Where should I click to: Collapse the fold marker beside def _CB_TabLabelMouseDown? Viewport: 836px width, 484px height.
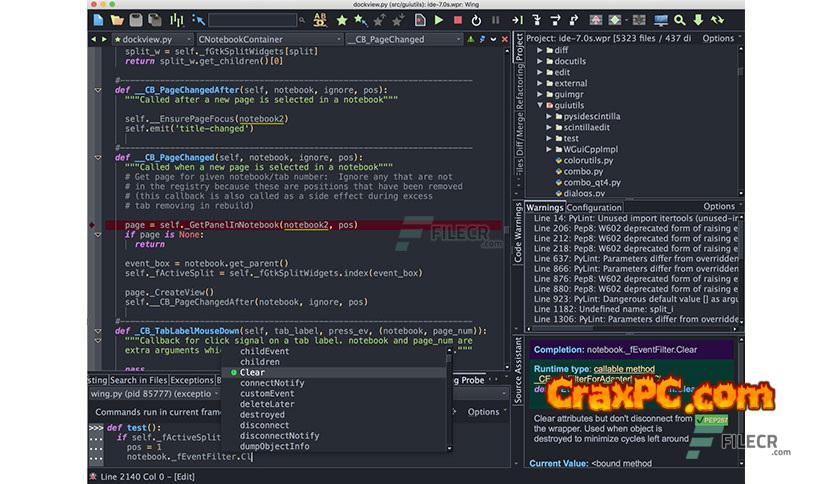click(x=98, y=331)
